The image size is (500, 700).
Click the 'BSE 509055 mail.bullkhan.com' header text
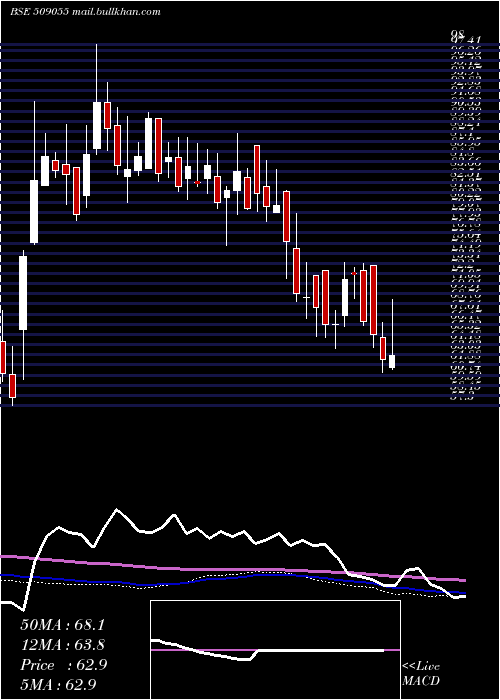click(85, 12)
